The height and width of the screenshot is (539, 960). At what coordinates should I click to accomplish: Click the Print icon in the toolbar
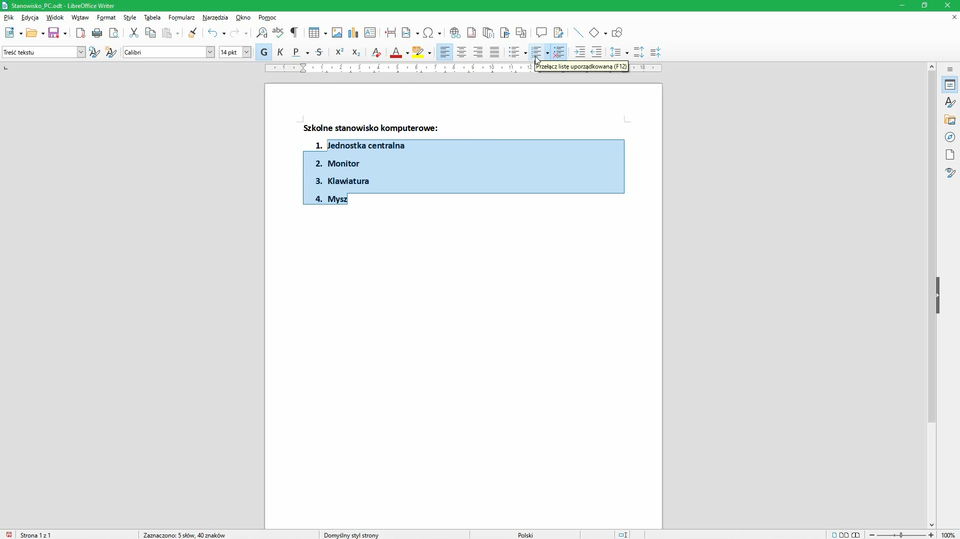(x=97, y=33)
